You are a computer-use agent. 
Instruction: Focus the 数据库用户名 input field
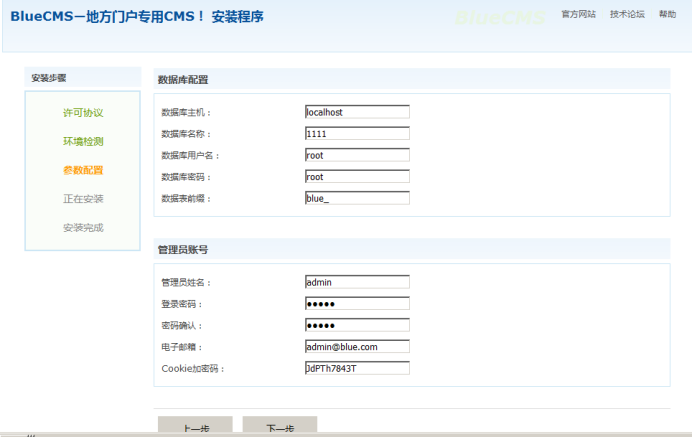click(x=357, y=155)
